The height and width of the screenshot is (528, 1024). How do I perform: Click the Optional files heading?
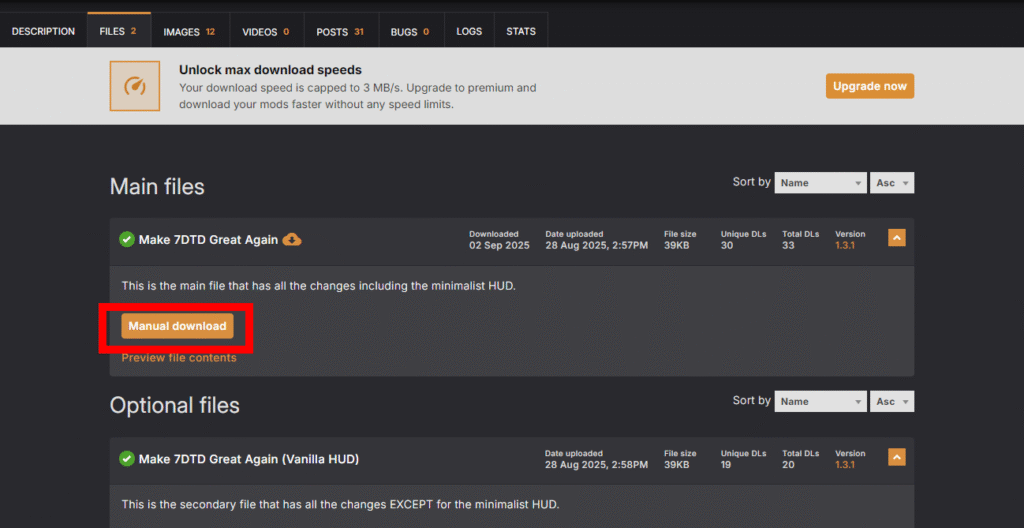click(x=174, y=406)
